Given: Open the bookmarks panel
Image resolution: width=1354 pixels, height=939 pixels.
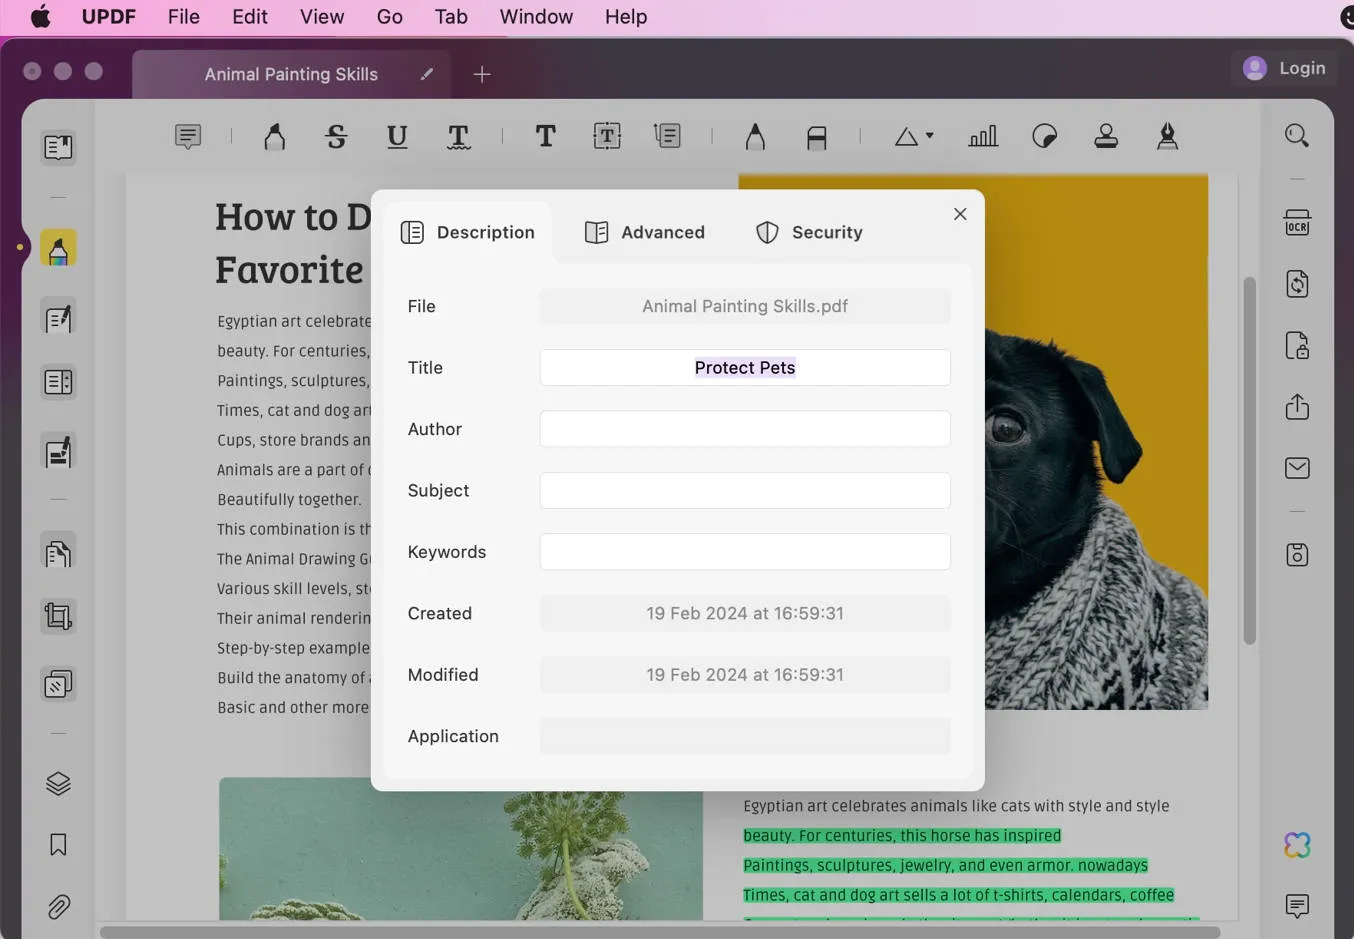Looking at the screenshot, I should pos(58,845).
